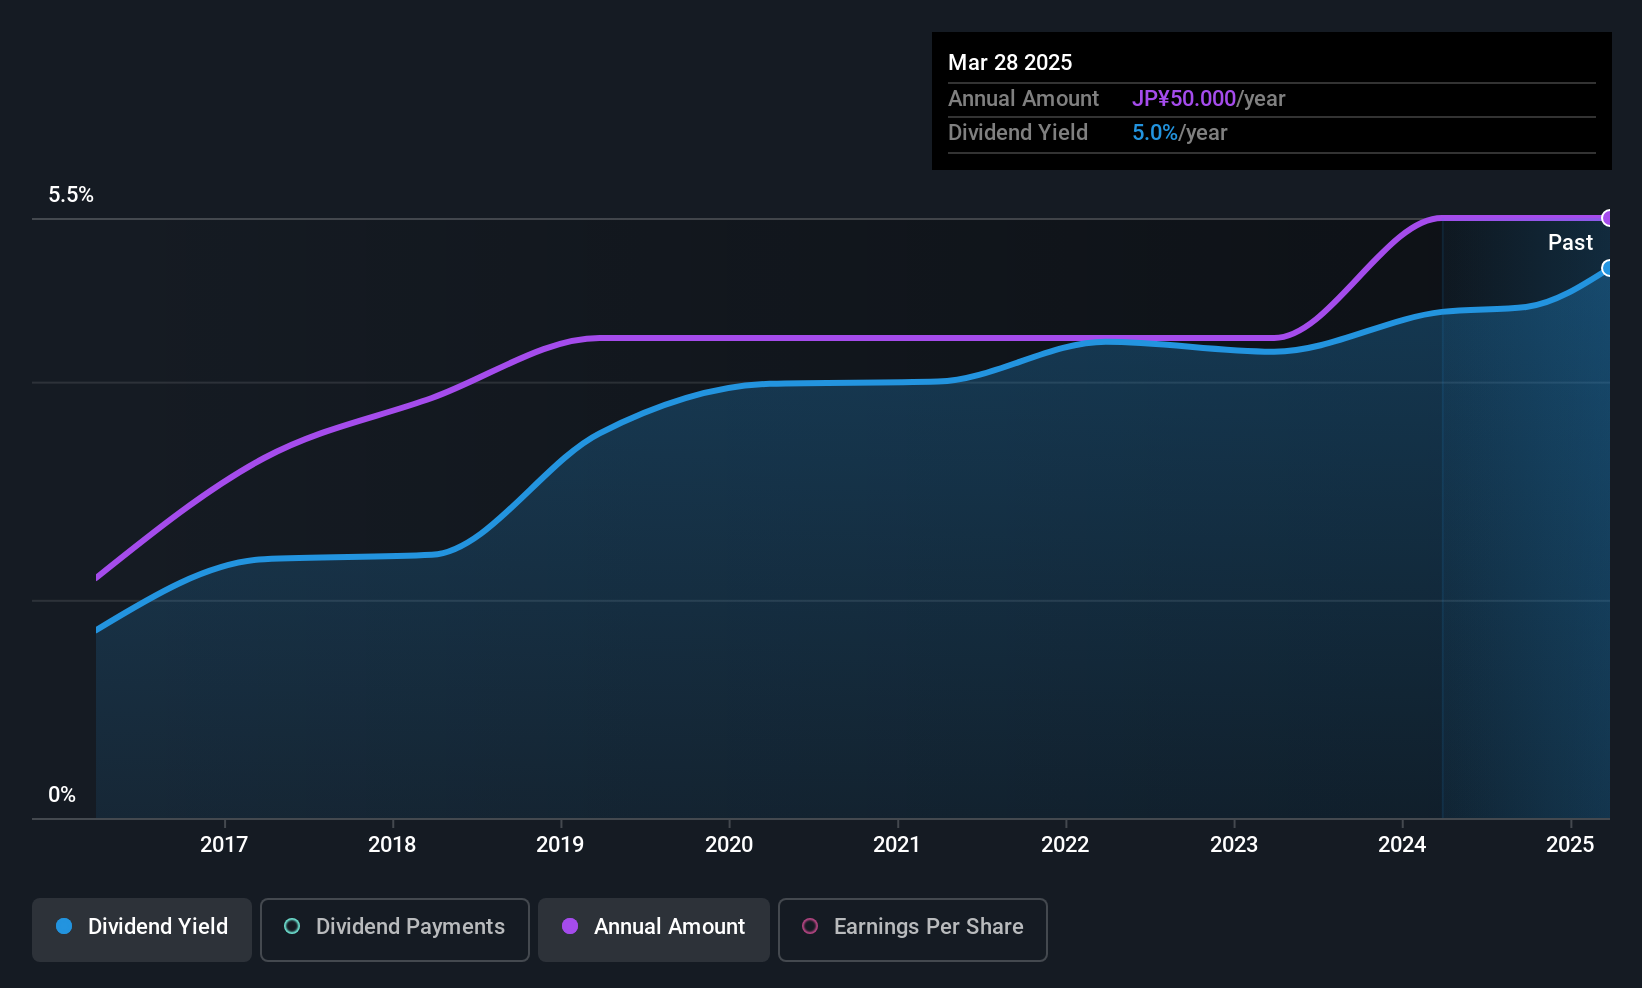Click the 2017 x-axis year label

224,844
